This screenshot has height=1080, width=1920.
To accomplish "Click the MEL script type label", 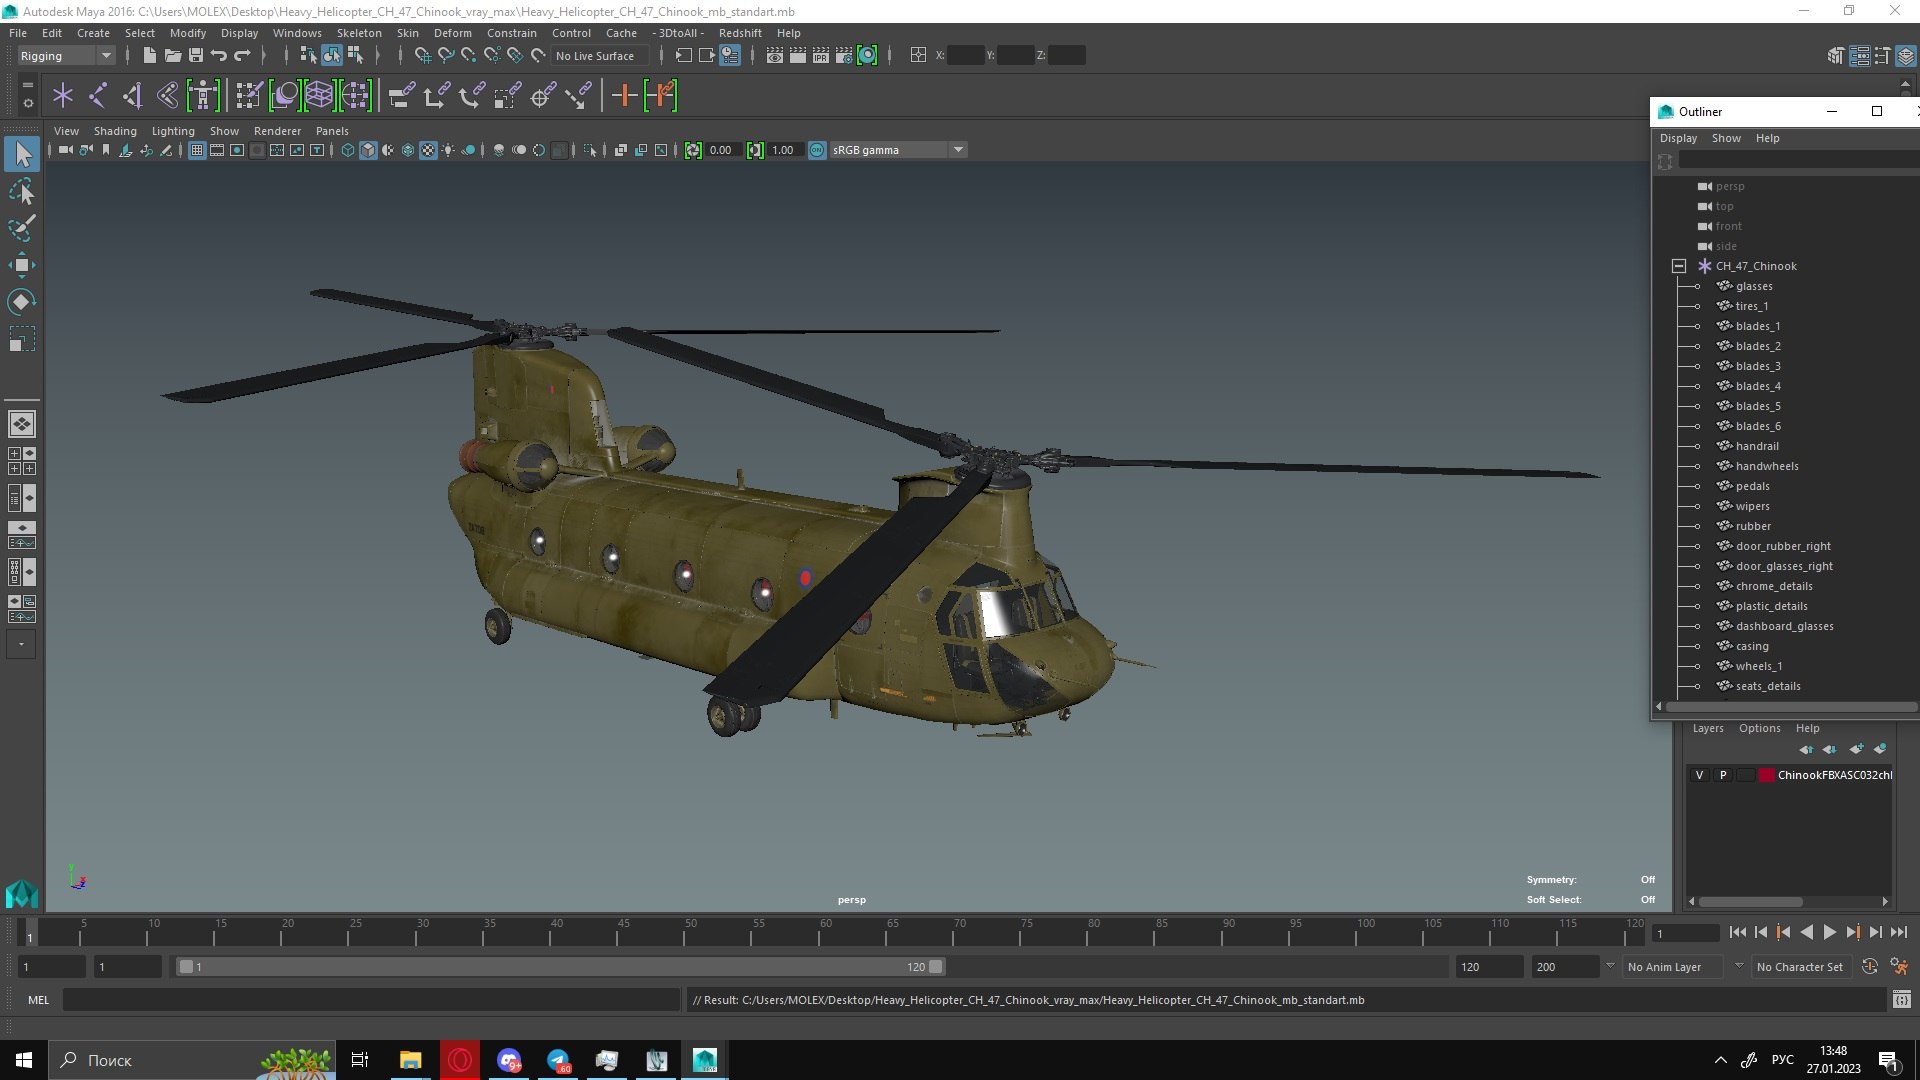I will (x=38, y=1000).
